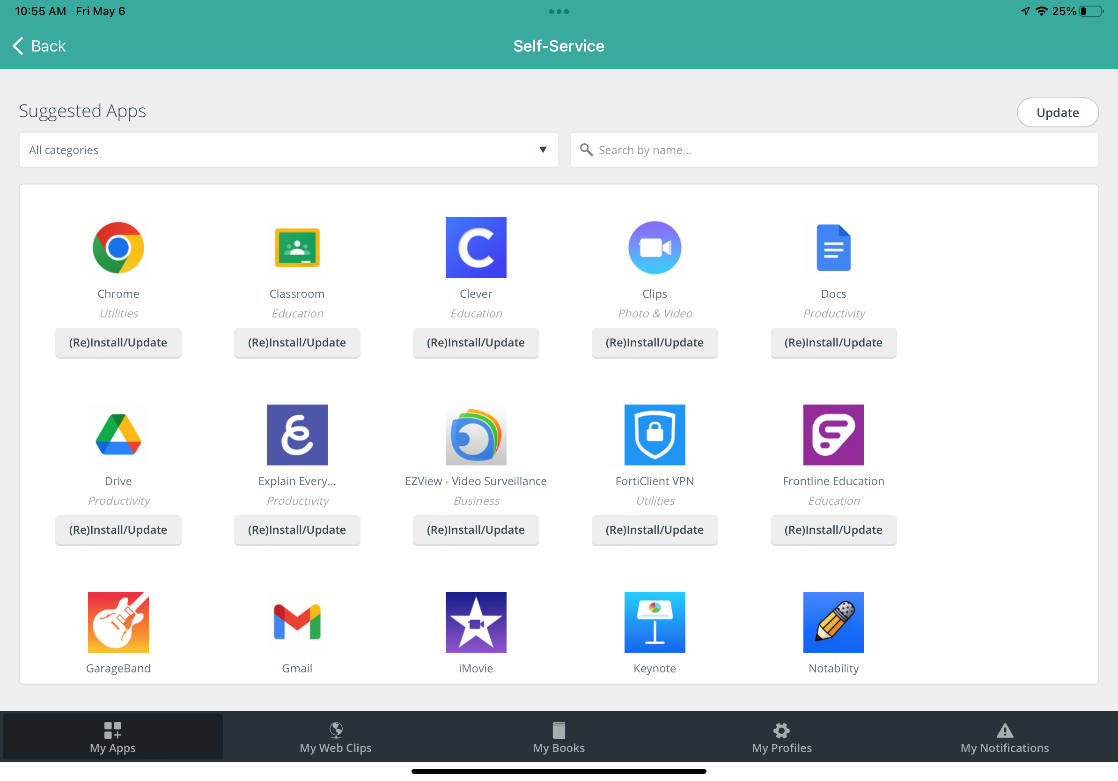Click the Gmail app name
The height and width of the screenshot is (781, 1118).
click(x=297, y=668)
